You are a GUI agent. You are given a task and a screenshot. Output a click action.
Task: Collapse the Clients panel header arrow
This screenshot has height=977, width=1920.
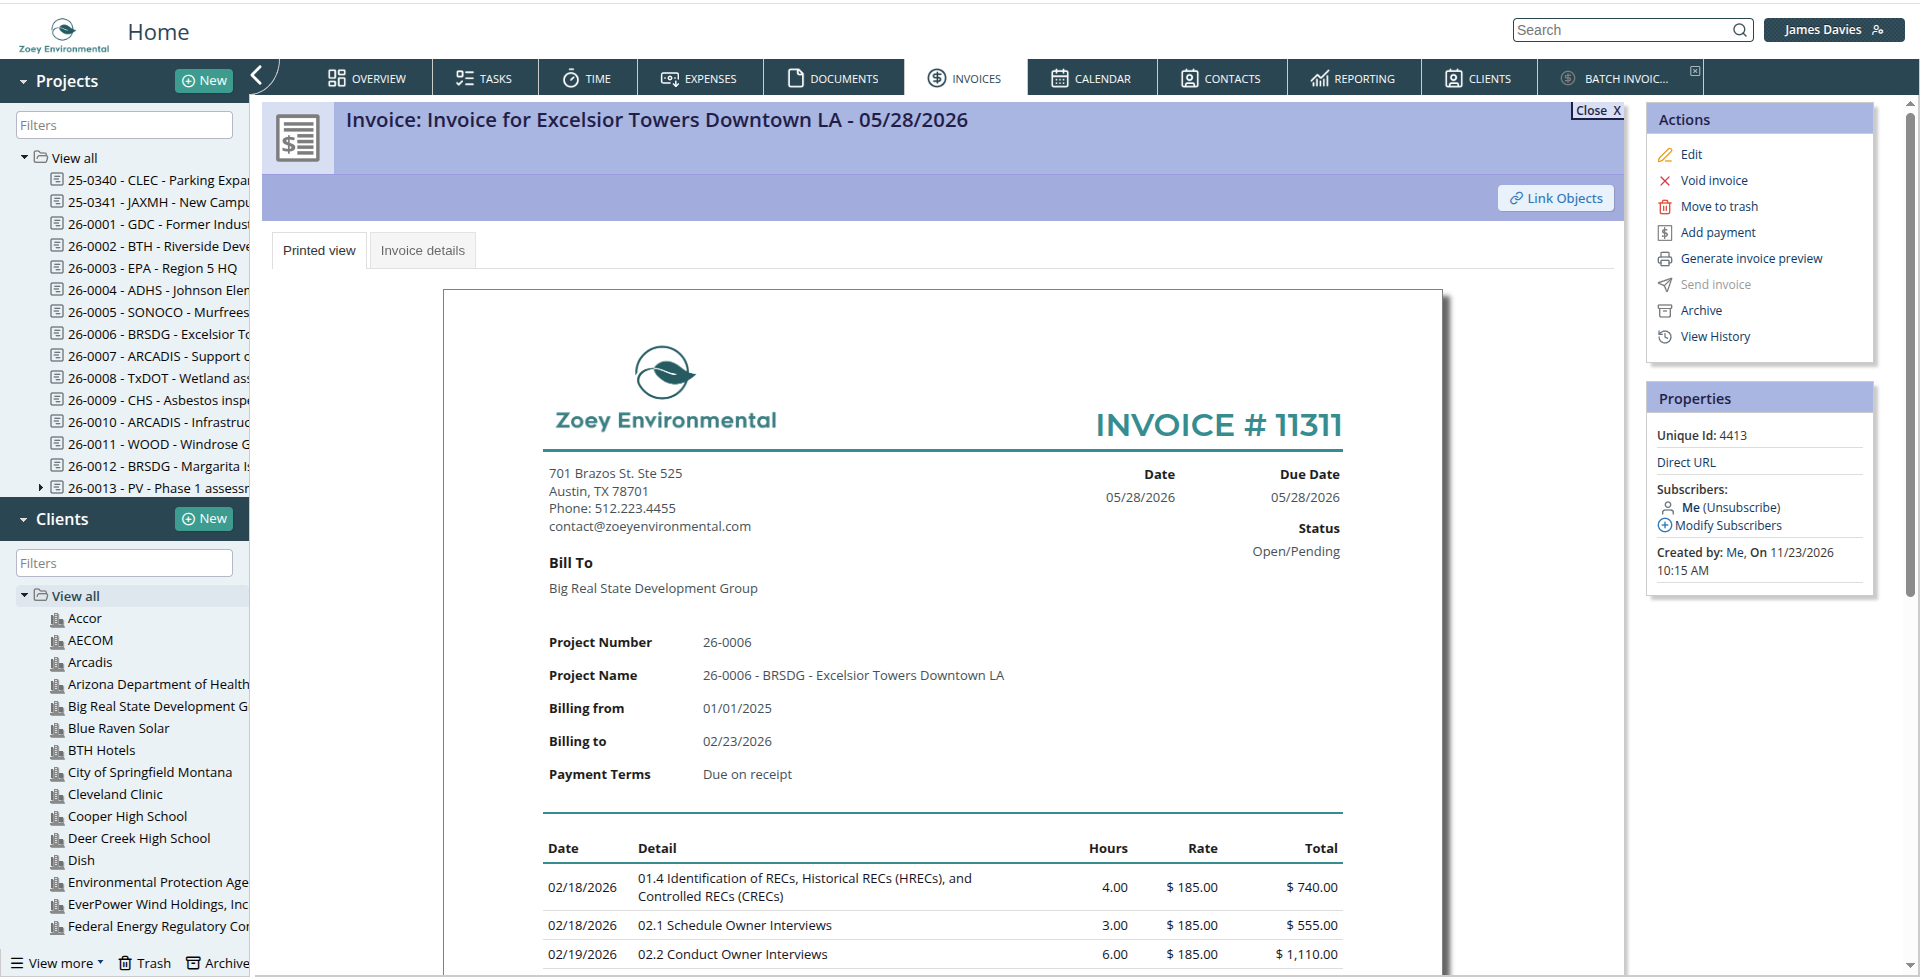click(x=23, y=520)
